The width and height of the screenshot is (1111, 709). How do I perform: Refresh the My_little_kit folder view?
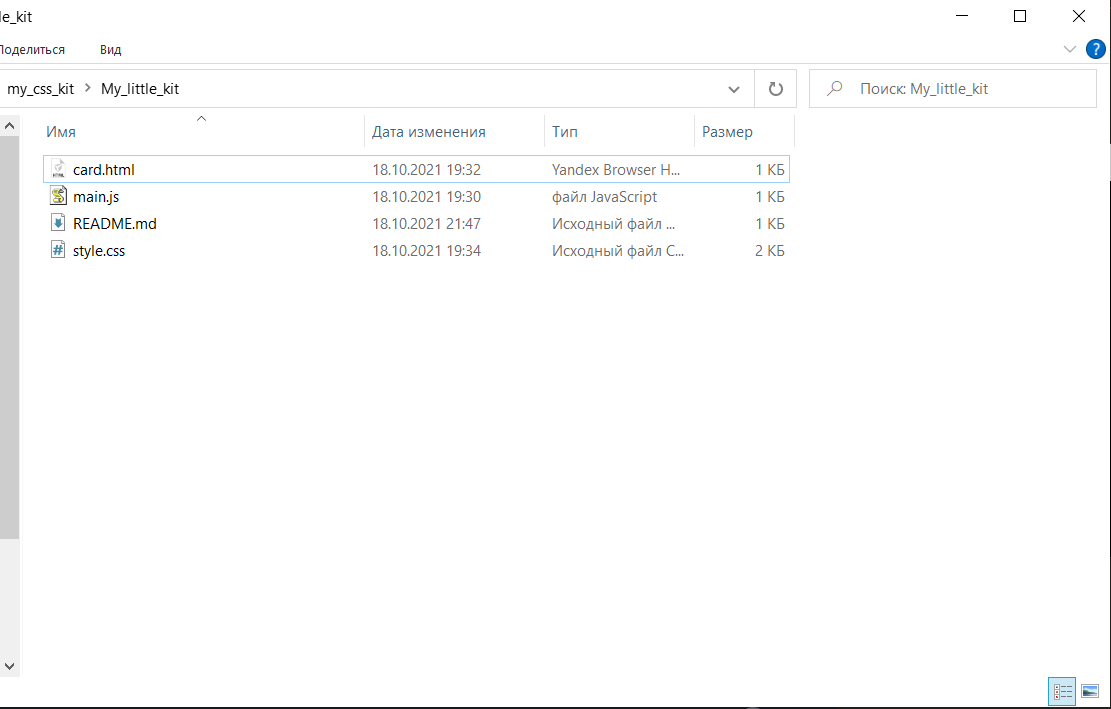coord(776,89)
